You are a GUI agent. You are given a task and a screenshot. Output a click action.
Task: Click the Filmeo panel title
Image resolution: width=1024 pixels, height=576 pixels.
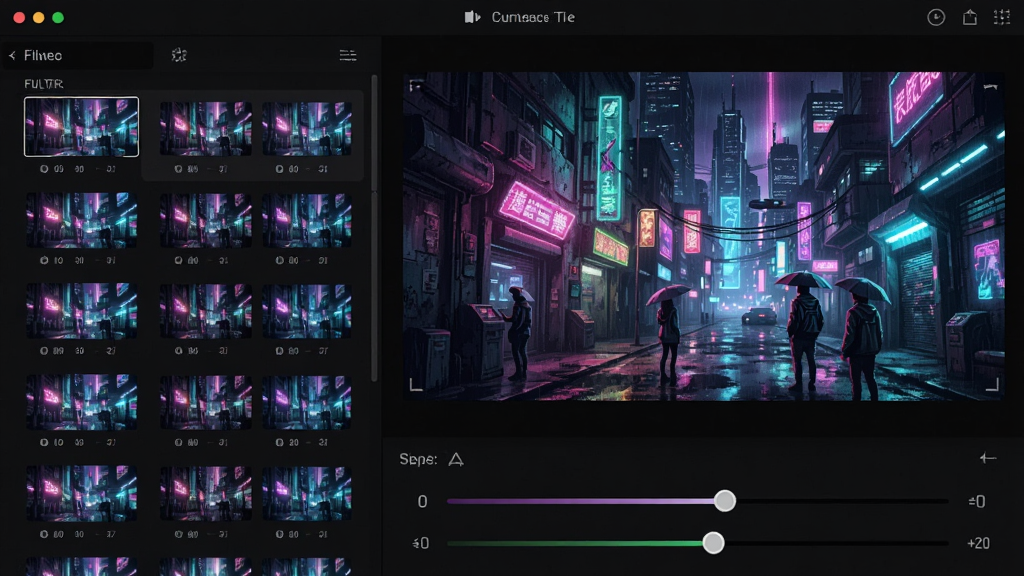[43, 56]
